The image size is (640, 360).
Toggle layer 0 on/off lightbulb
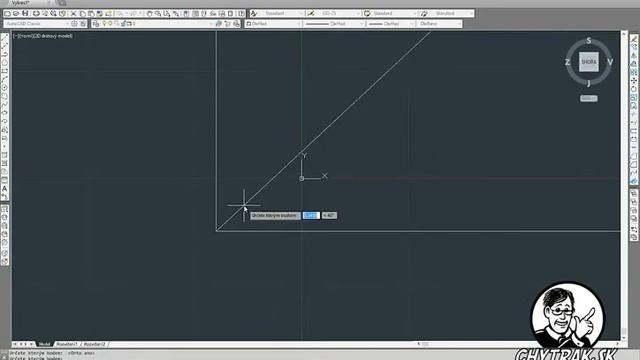104,24
